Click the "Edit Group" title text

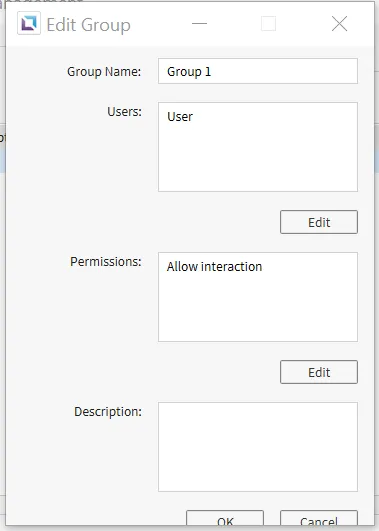coord(88,25)
